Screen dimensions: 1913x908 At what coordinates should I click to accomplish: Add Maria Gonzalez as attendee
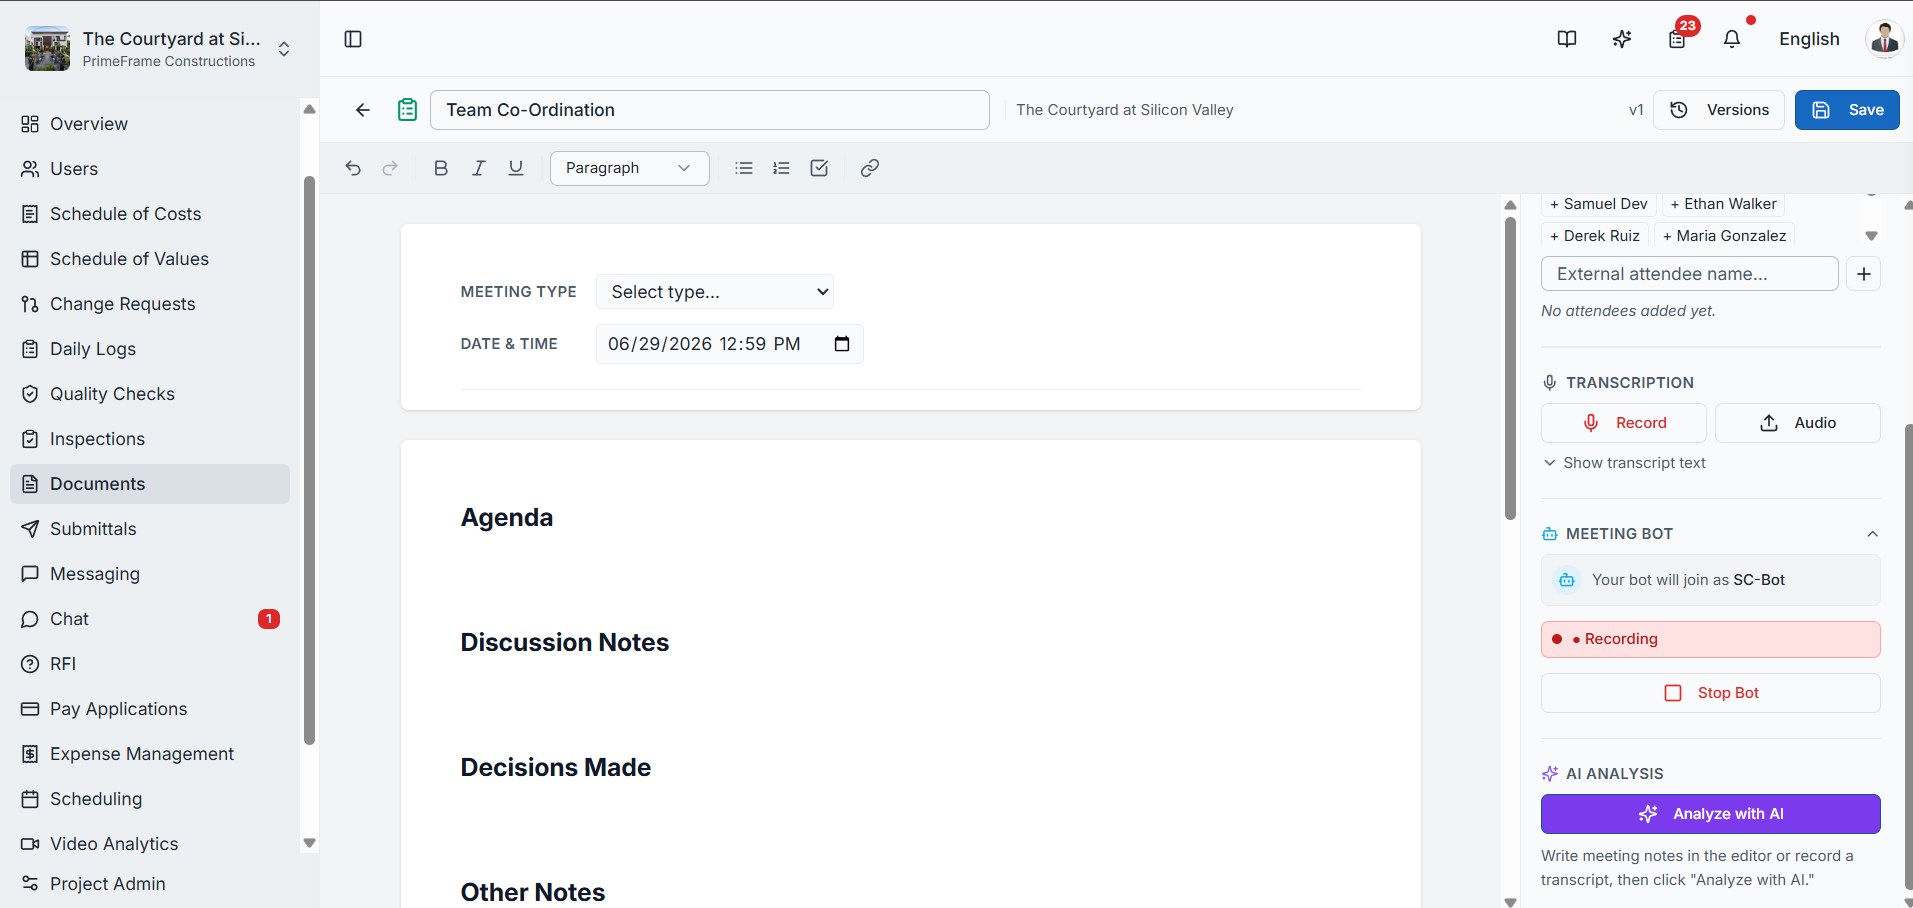click(x=1724, y=236)
